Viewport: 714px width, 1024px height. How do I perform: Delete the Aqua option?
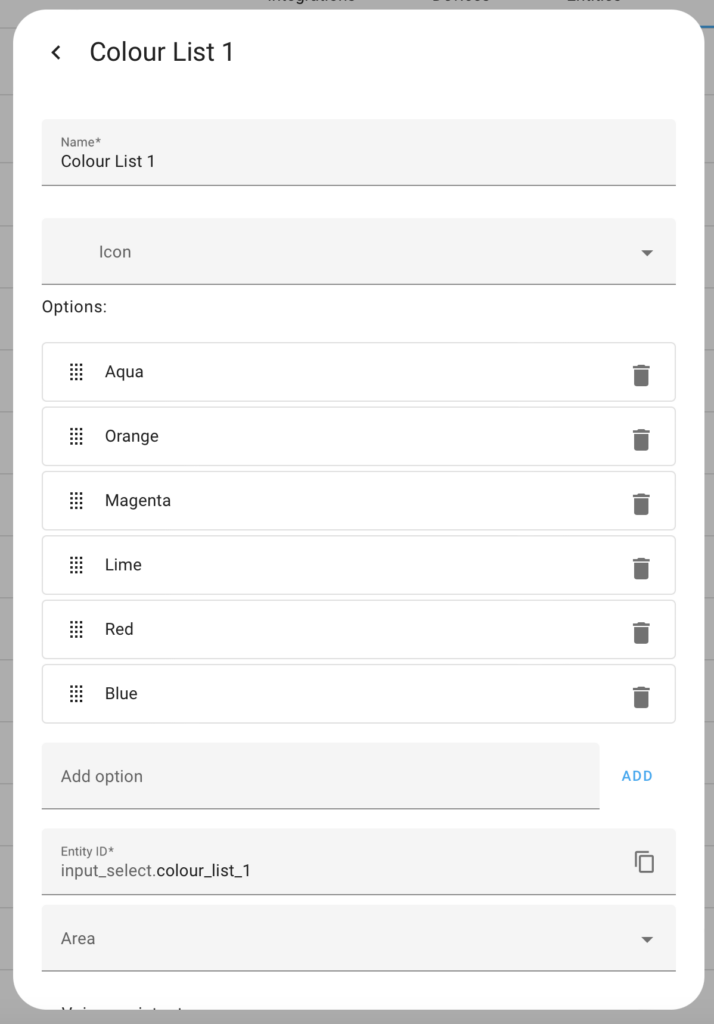[641, 375]
